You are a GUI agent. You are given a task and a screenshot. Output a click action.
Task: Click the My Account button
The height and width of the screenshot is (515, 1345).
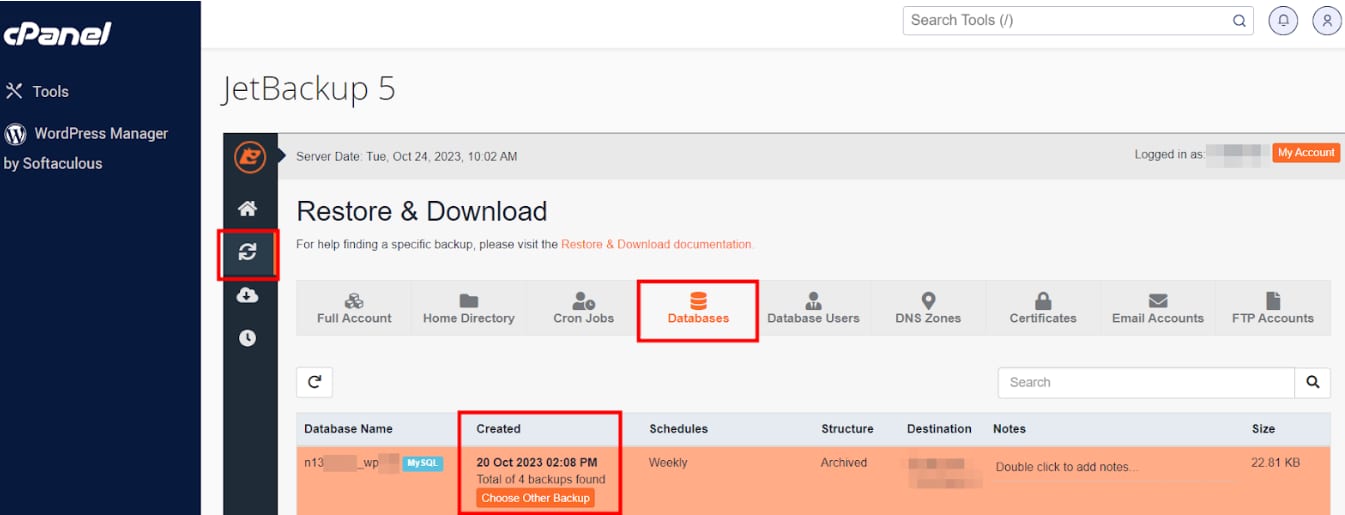click(x=1306, y=153)
